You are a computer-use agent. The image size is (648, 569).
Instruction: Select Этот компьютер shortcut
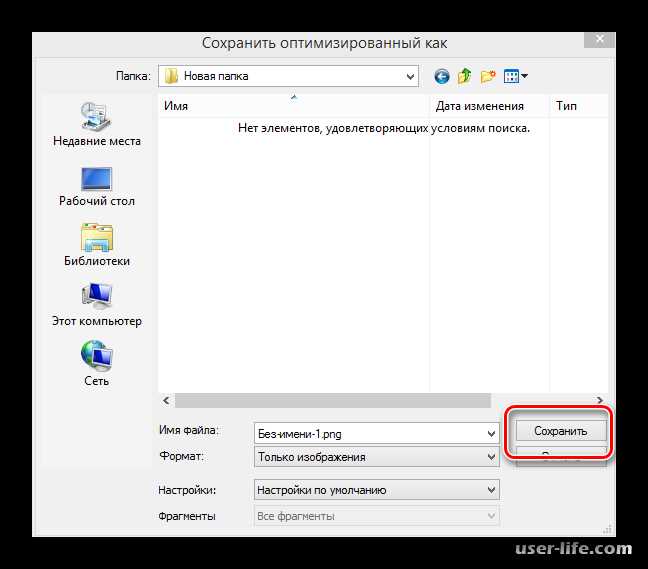pyautogui.click(x=97, y=305)
